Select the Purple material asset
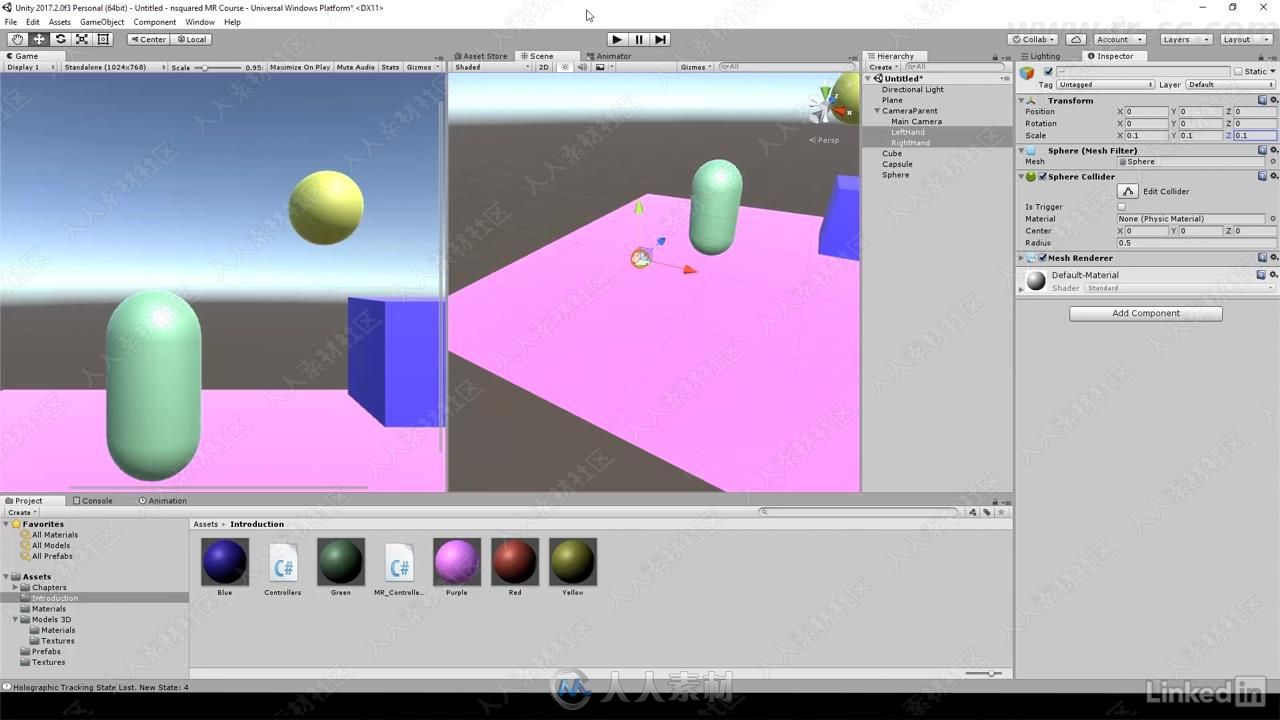This screenshot has width=1280, height=720. point(457,567)
